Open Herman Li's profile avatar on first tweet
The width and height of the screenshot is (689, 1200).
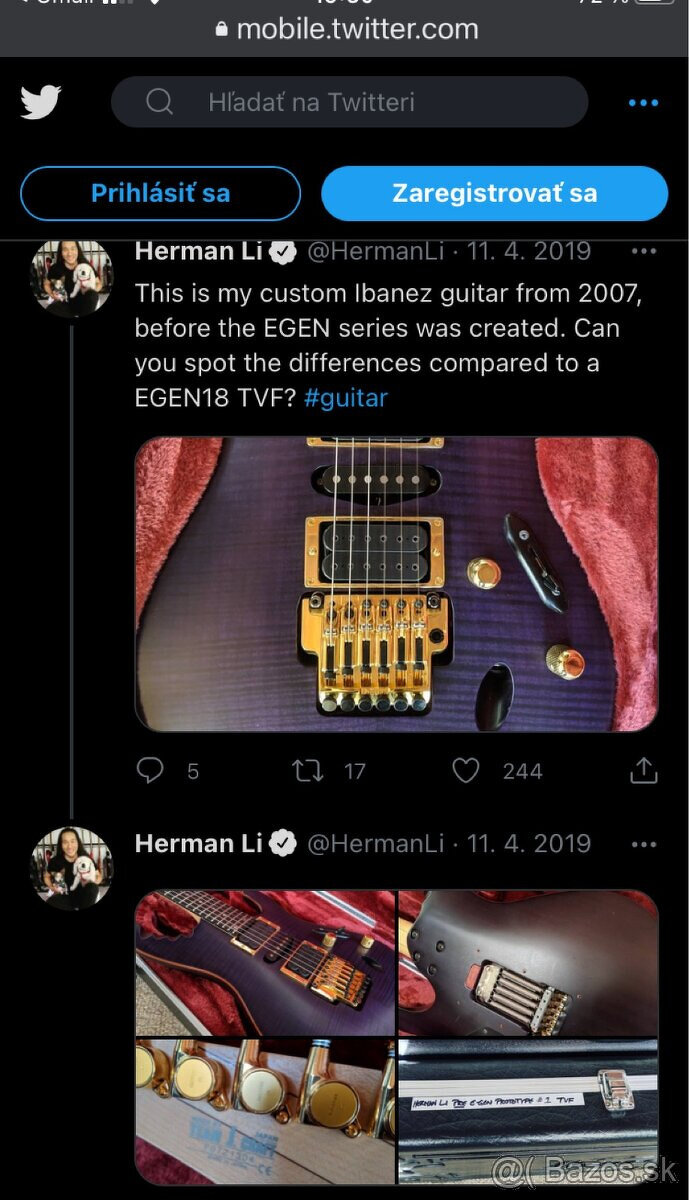(72, 278)
